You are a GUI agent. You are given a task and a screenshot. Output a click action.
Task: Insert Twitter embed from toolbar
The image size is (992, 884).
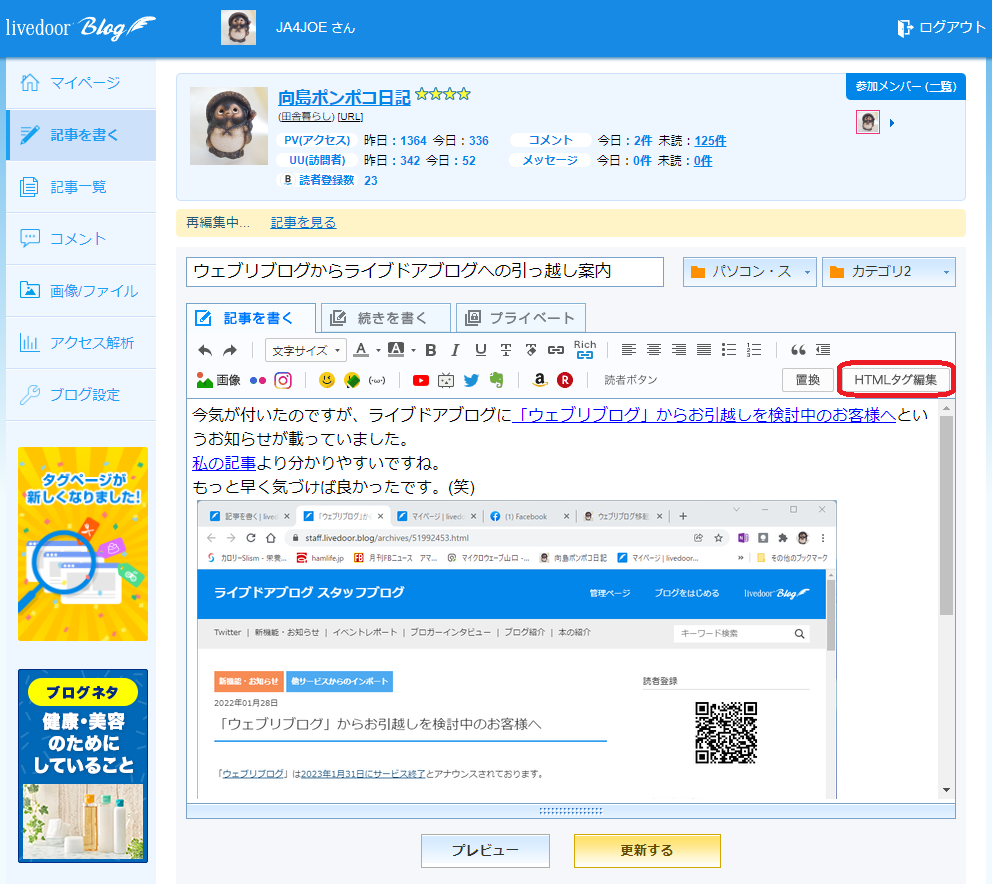[x=471, y=380]
